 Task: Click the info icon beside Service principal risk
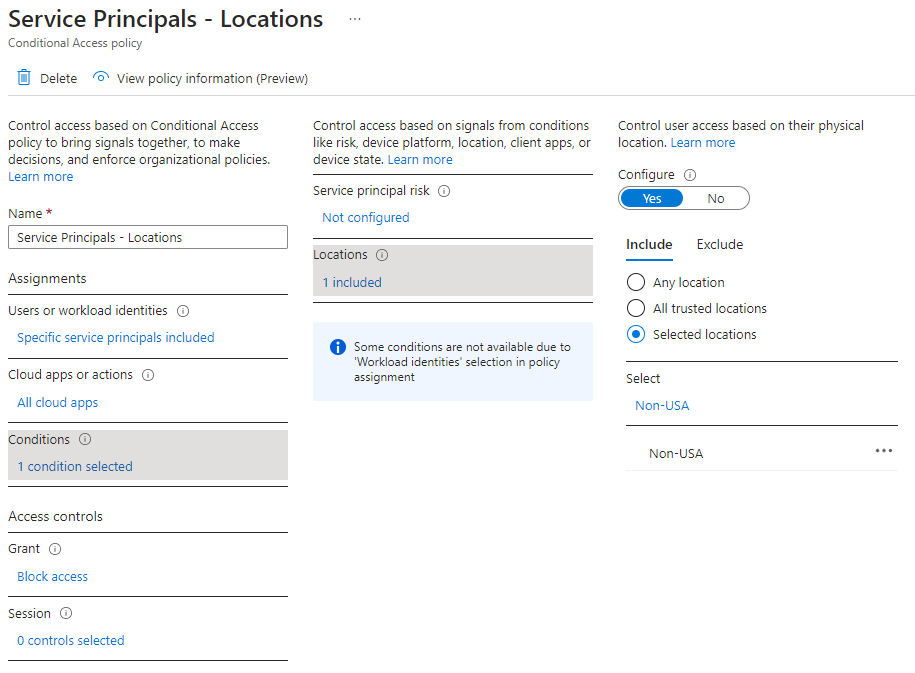point(444,191)
